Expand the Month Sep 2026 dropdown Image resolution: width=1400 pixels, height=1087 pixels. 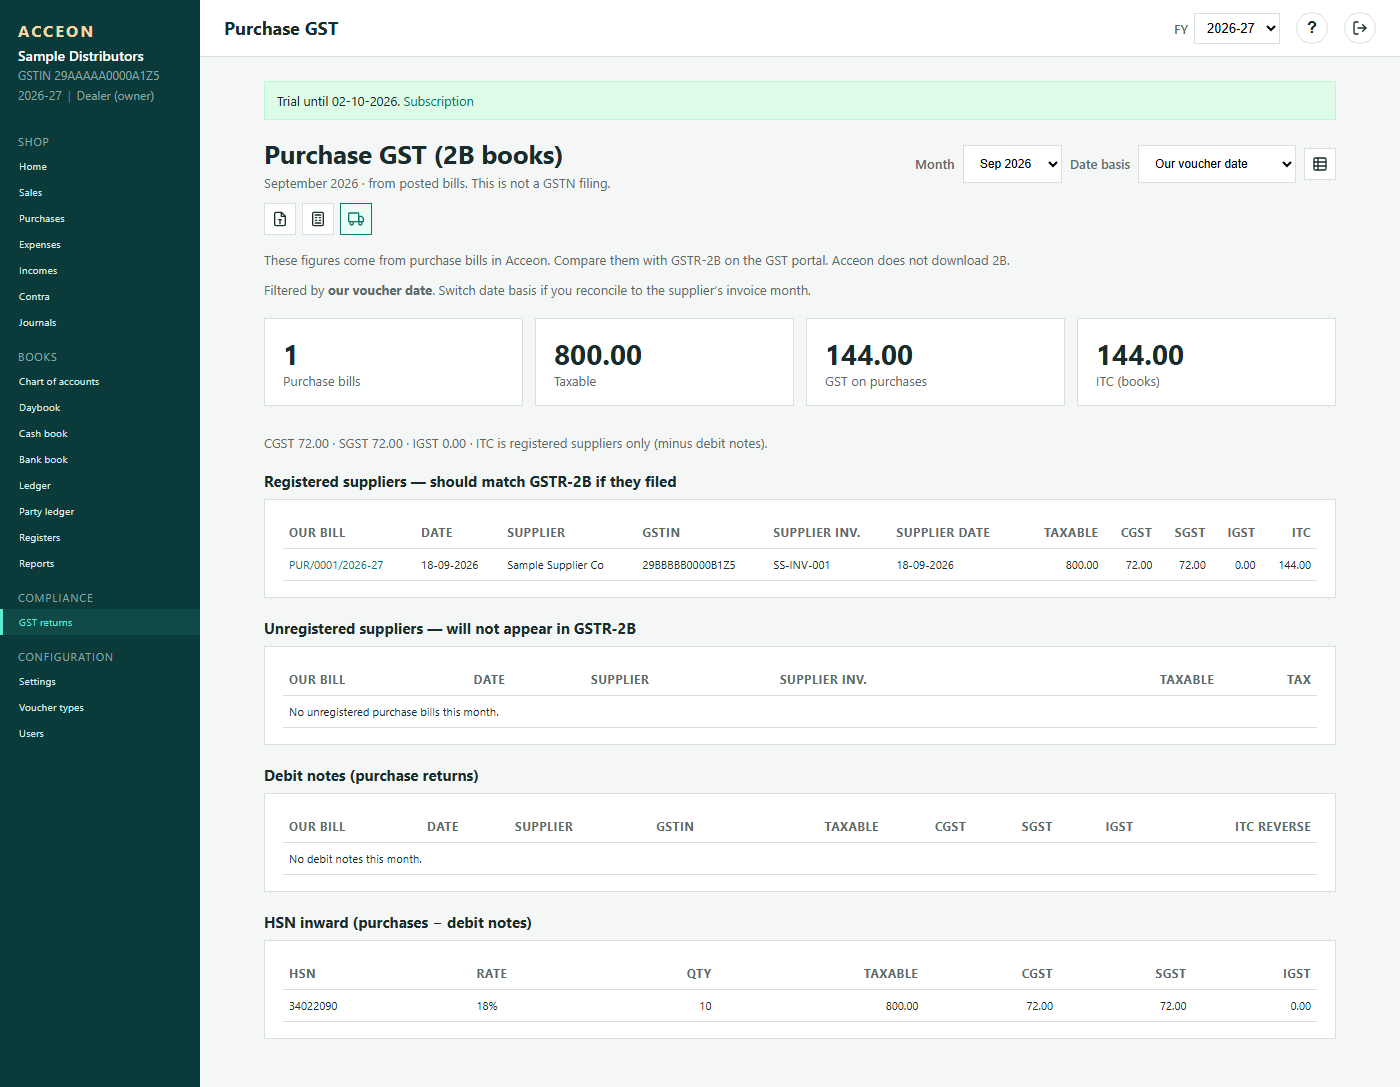coord(1012,164)
